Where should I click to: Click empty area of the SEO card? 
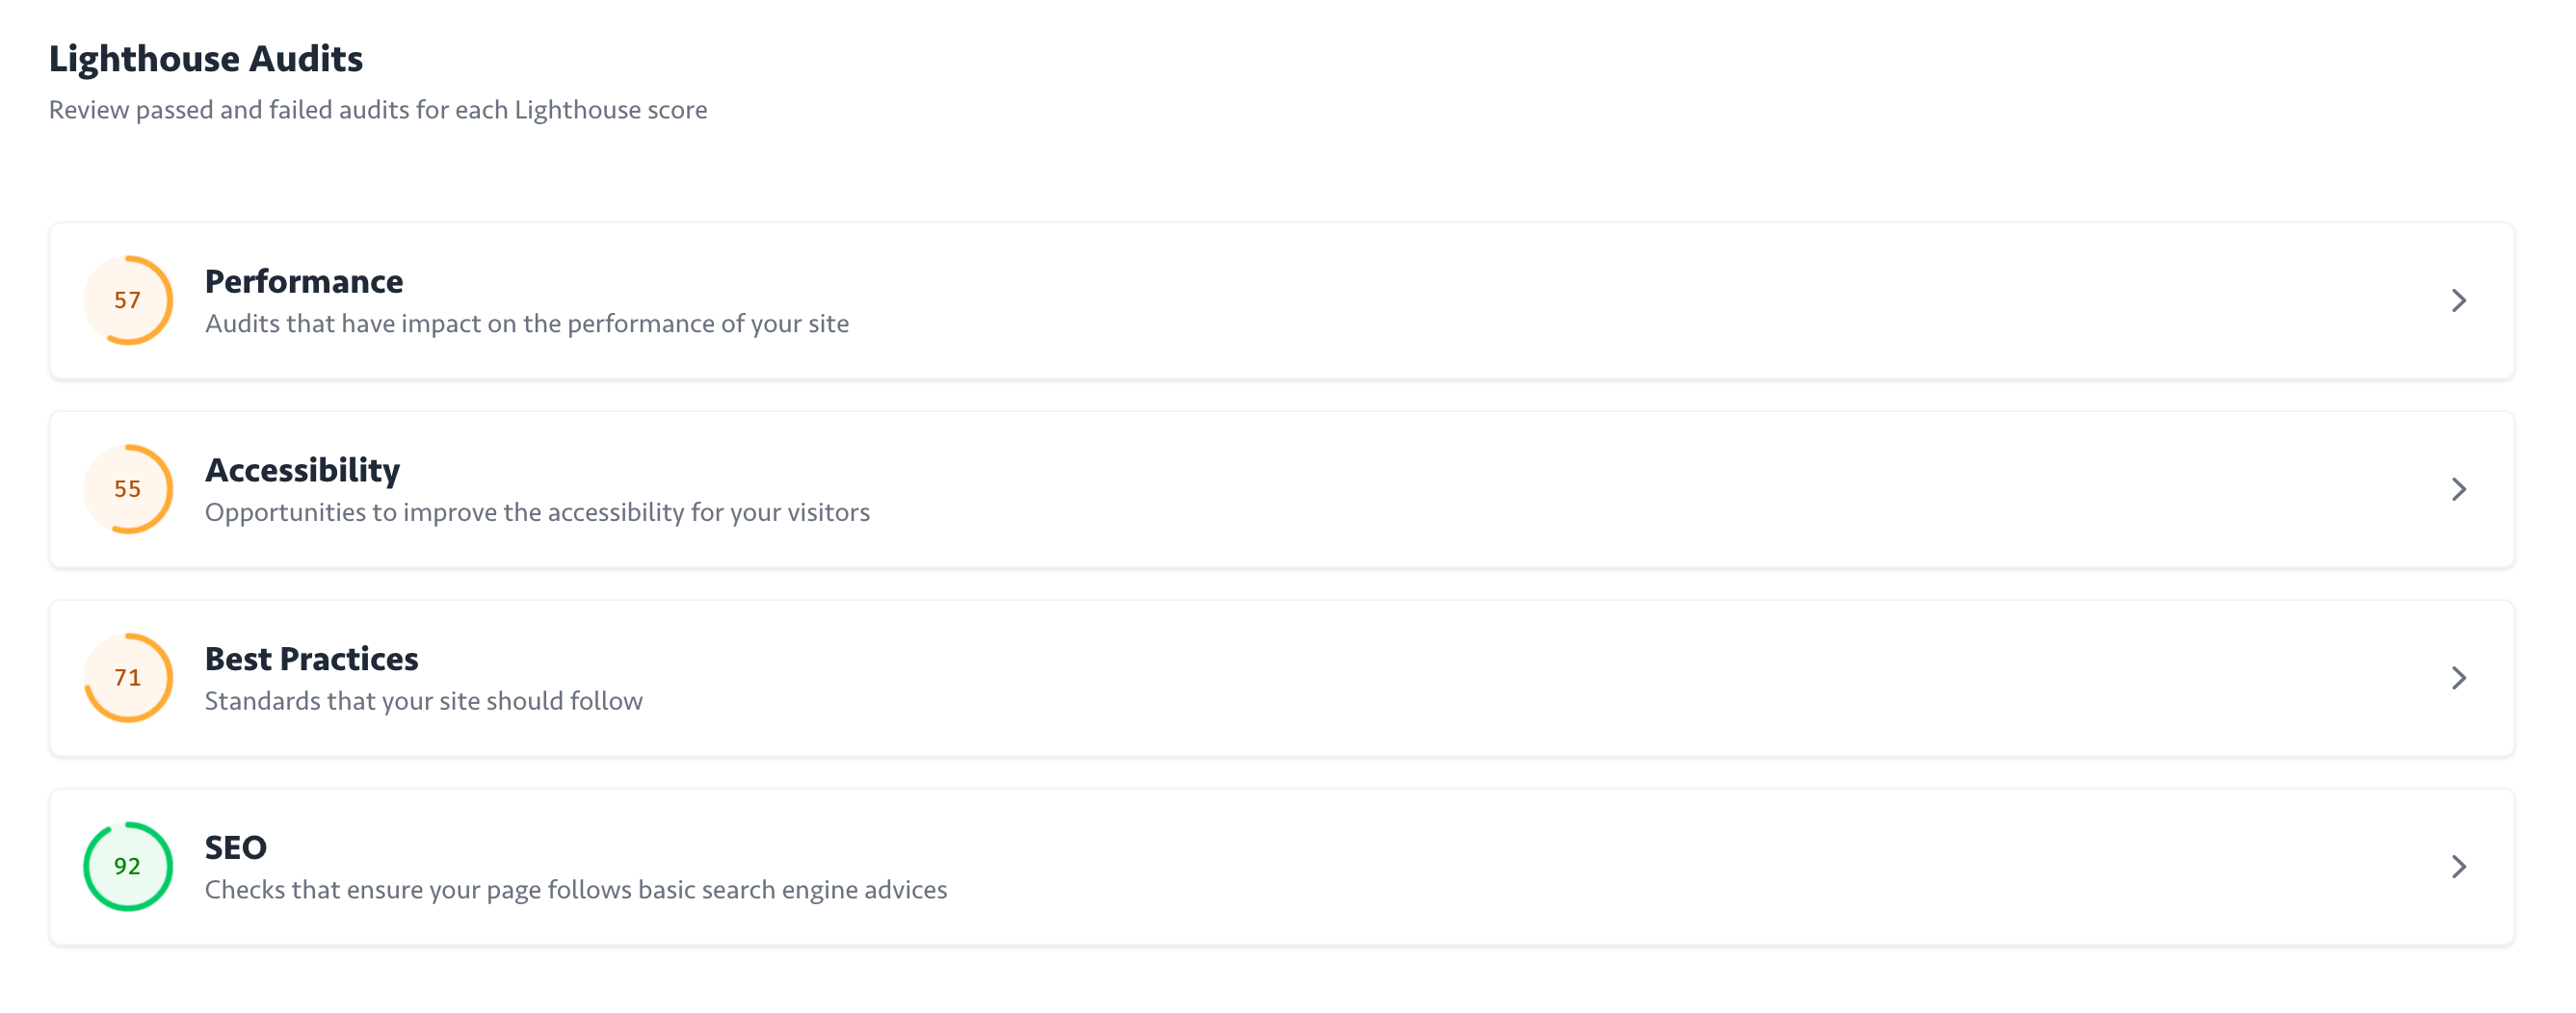[x=1600, y=866]
